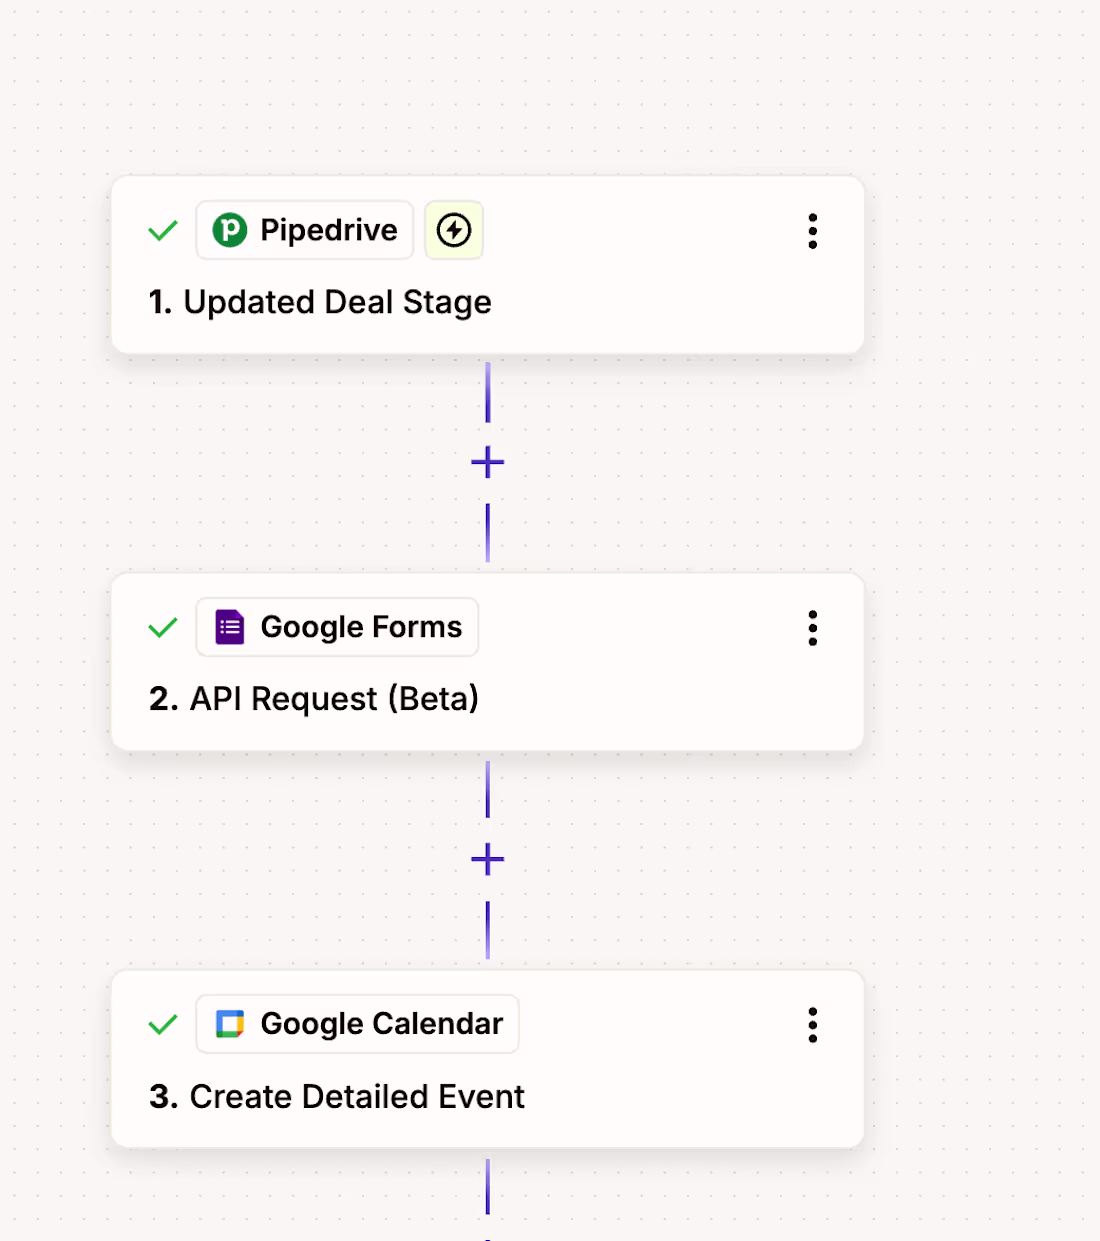The height and width of the screenshot is (1241, 1100).
Task: Open the Updated Deal Stage trigger step
Action: click(338, 301)
